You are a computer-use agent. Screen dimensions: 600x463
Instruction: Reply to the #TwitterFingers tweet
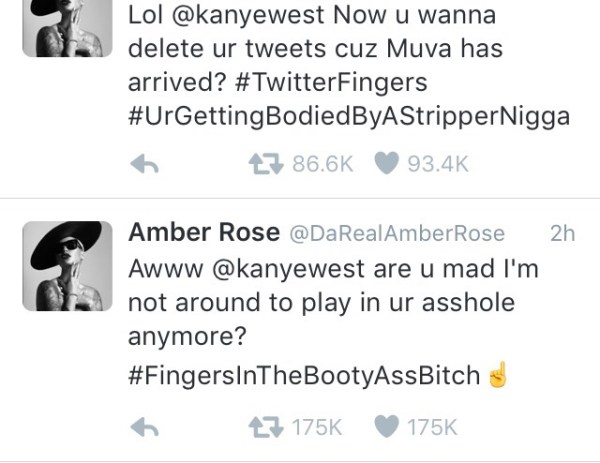[144, 164]
